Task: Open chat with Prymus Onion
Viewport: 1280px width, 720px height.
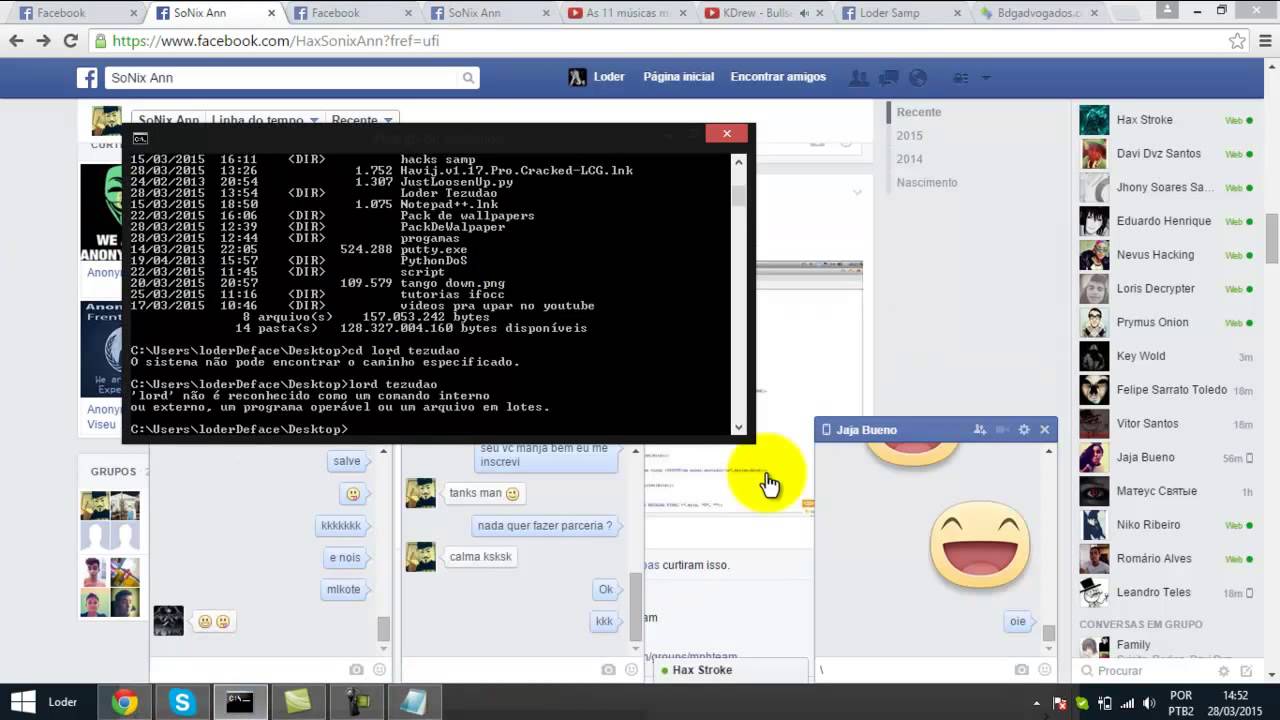Action: [1166, 323]
